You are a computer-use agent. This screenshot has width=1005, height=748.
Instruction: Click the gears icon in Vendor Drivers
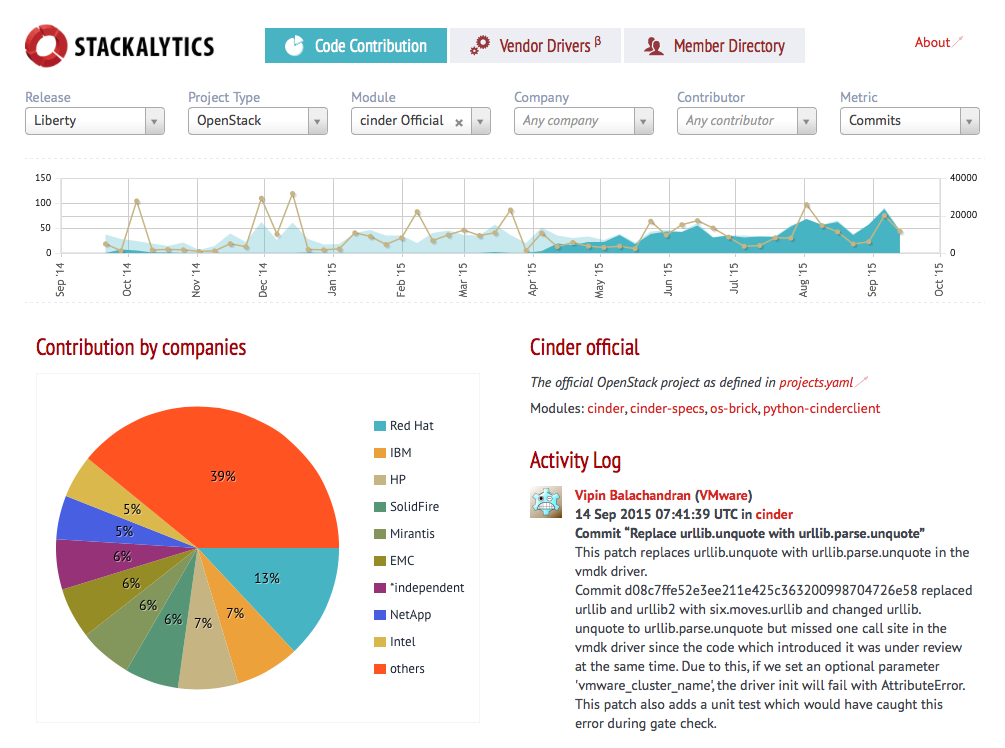tap(480, 45)
